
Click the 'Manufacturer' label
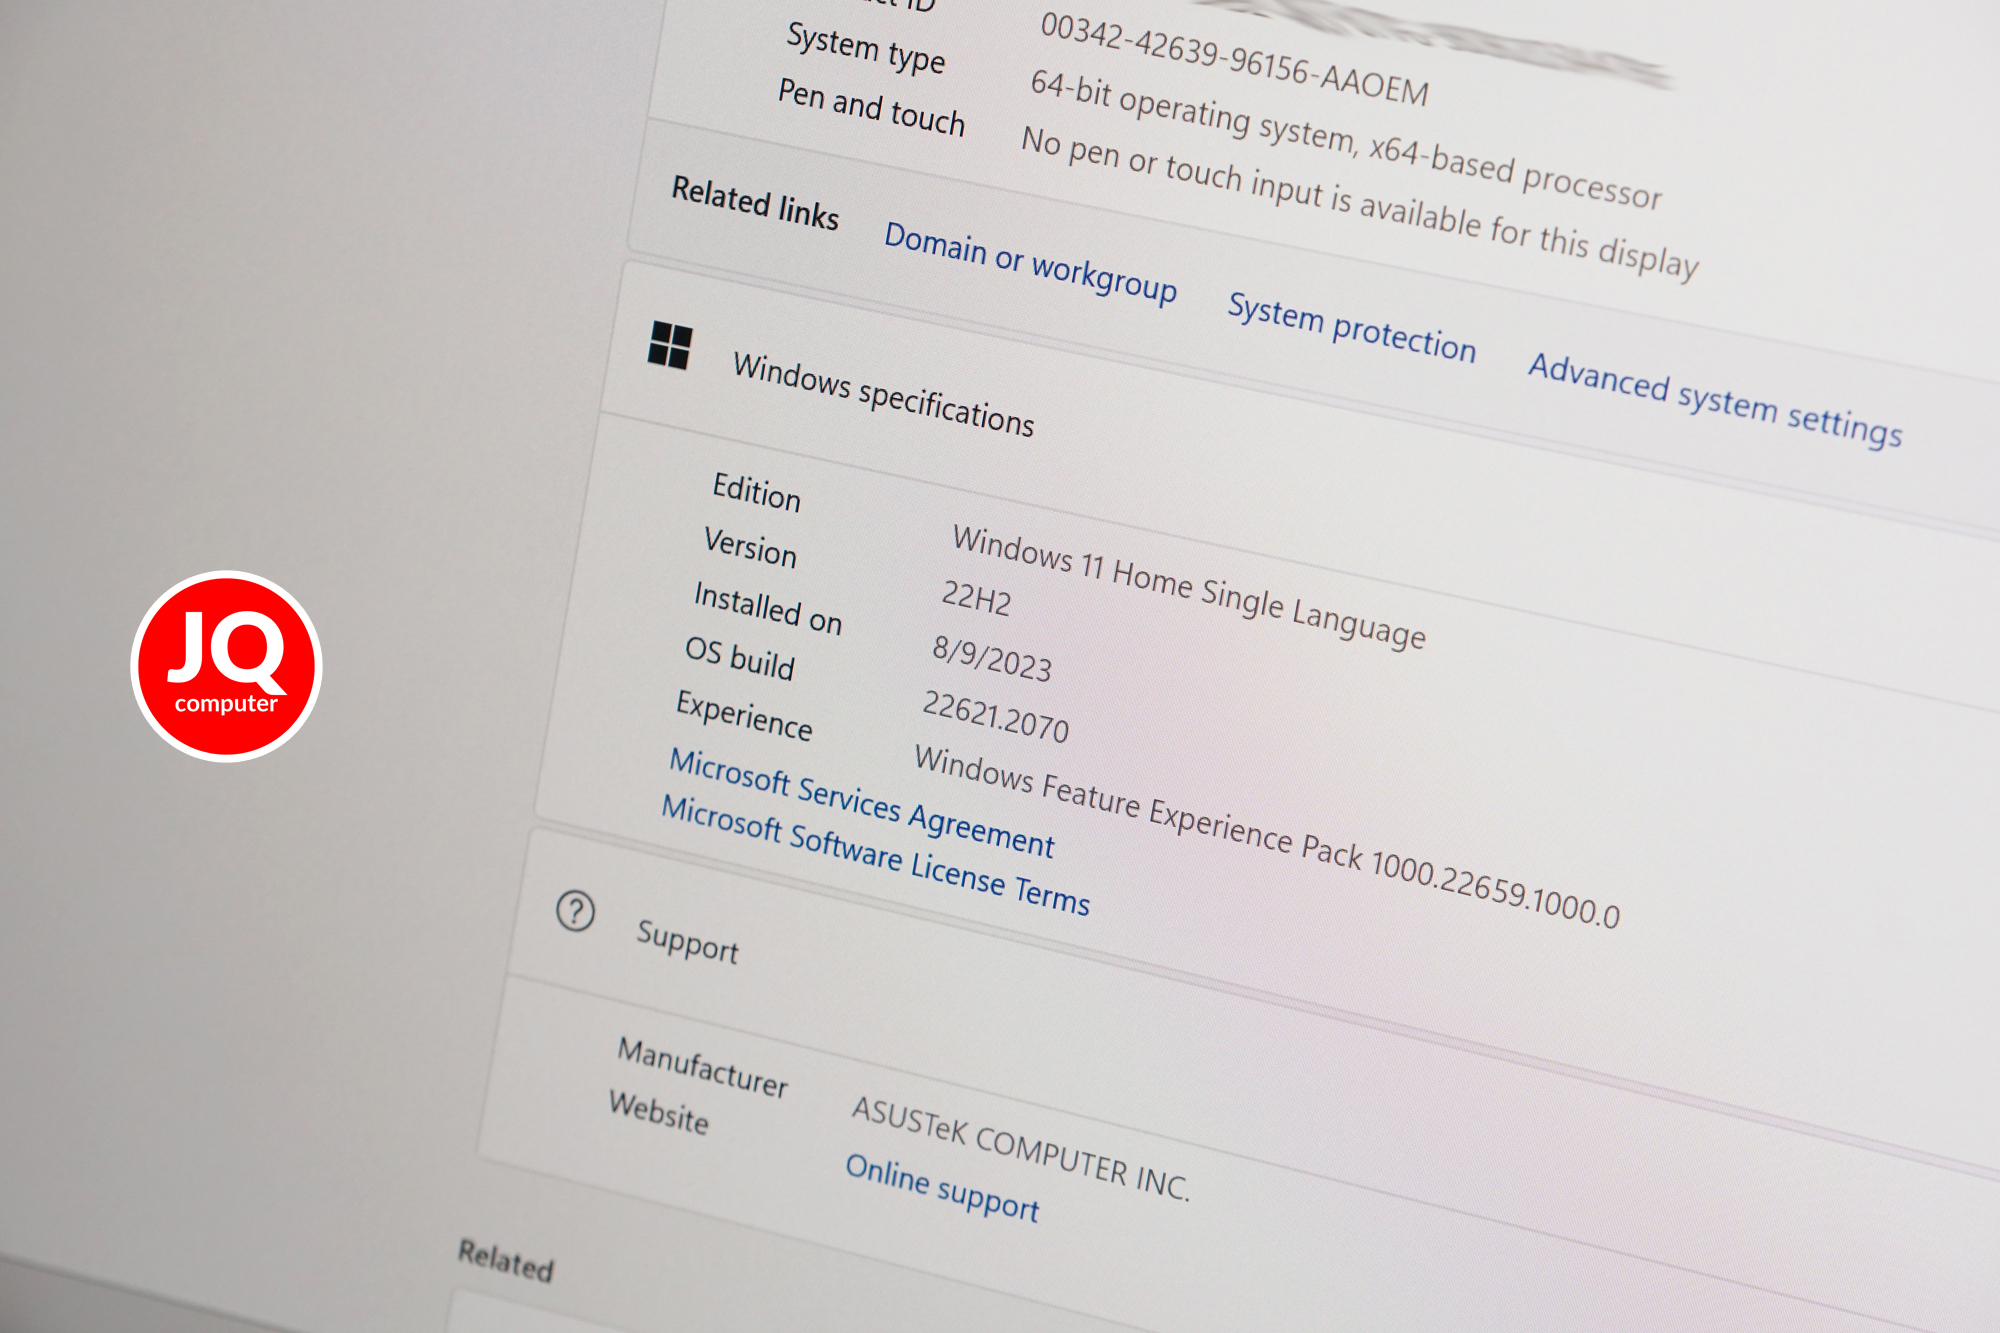[x=702, y=1067]
